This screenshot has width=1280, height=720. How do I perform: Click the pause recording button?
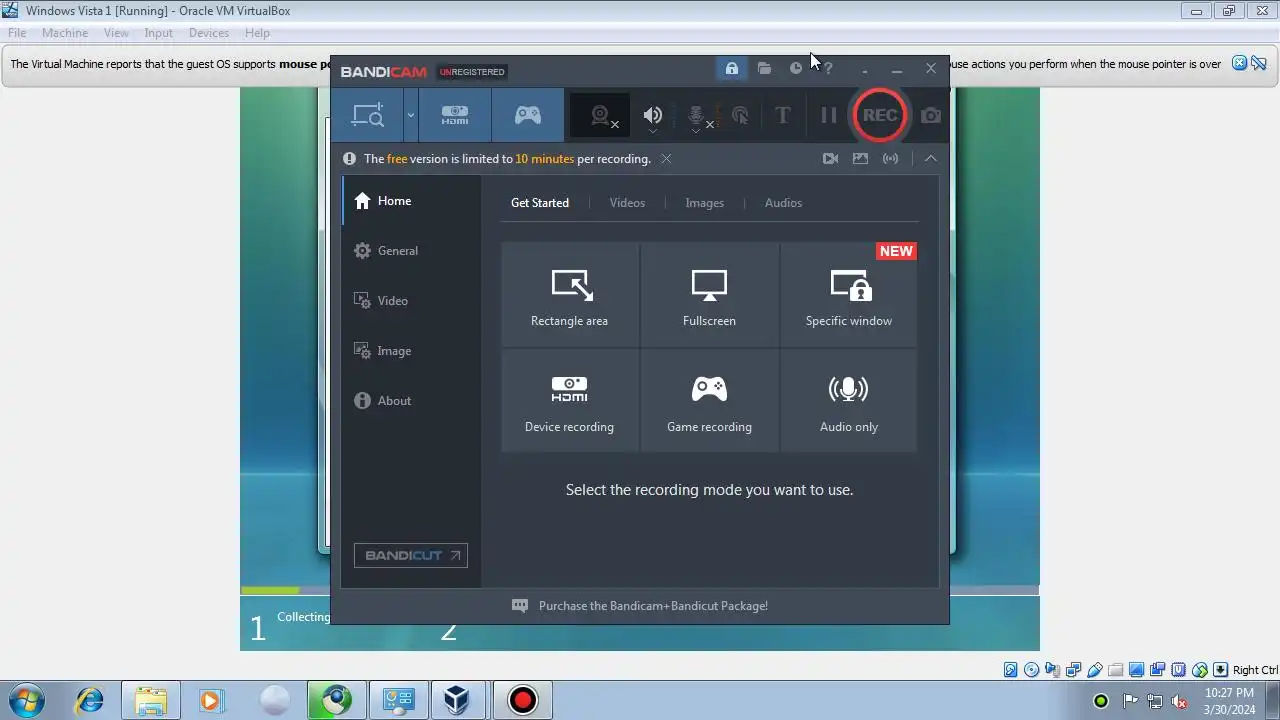828,116
